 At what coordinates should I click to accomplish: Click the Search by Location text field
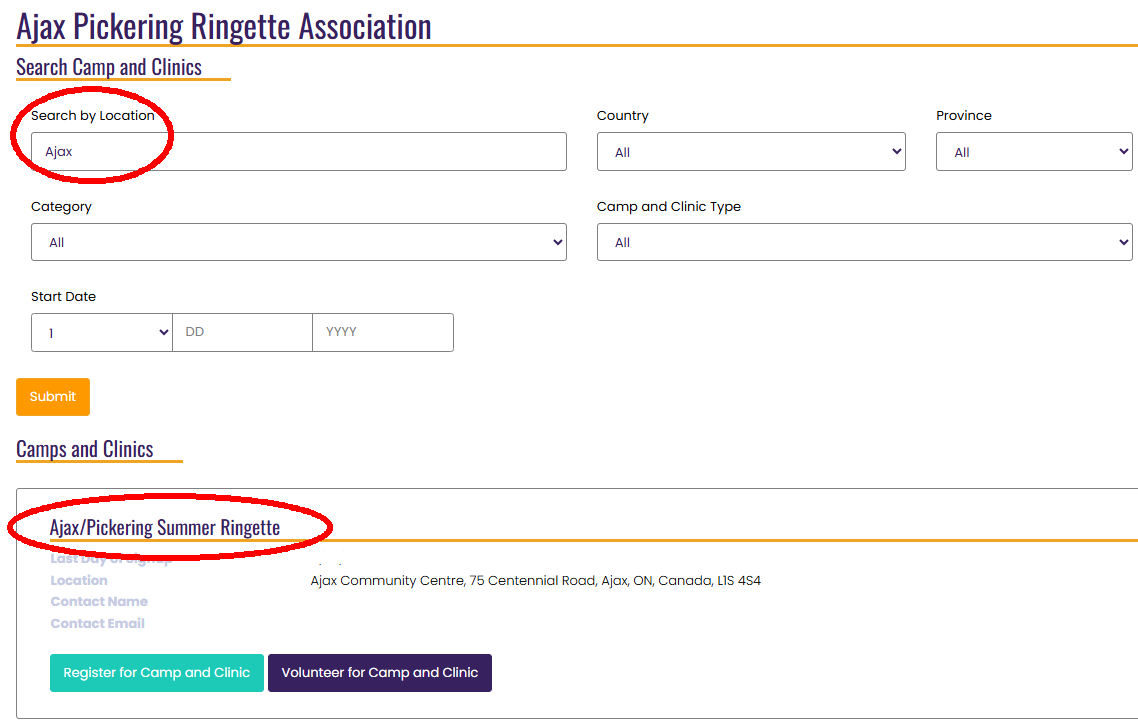coord(298,152)
